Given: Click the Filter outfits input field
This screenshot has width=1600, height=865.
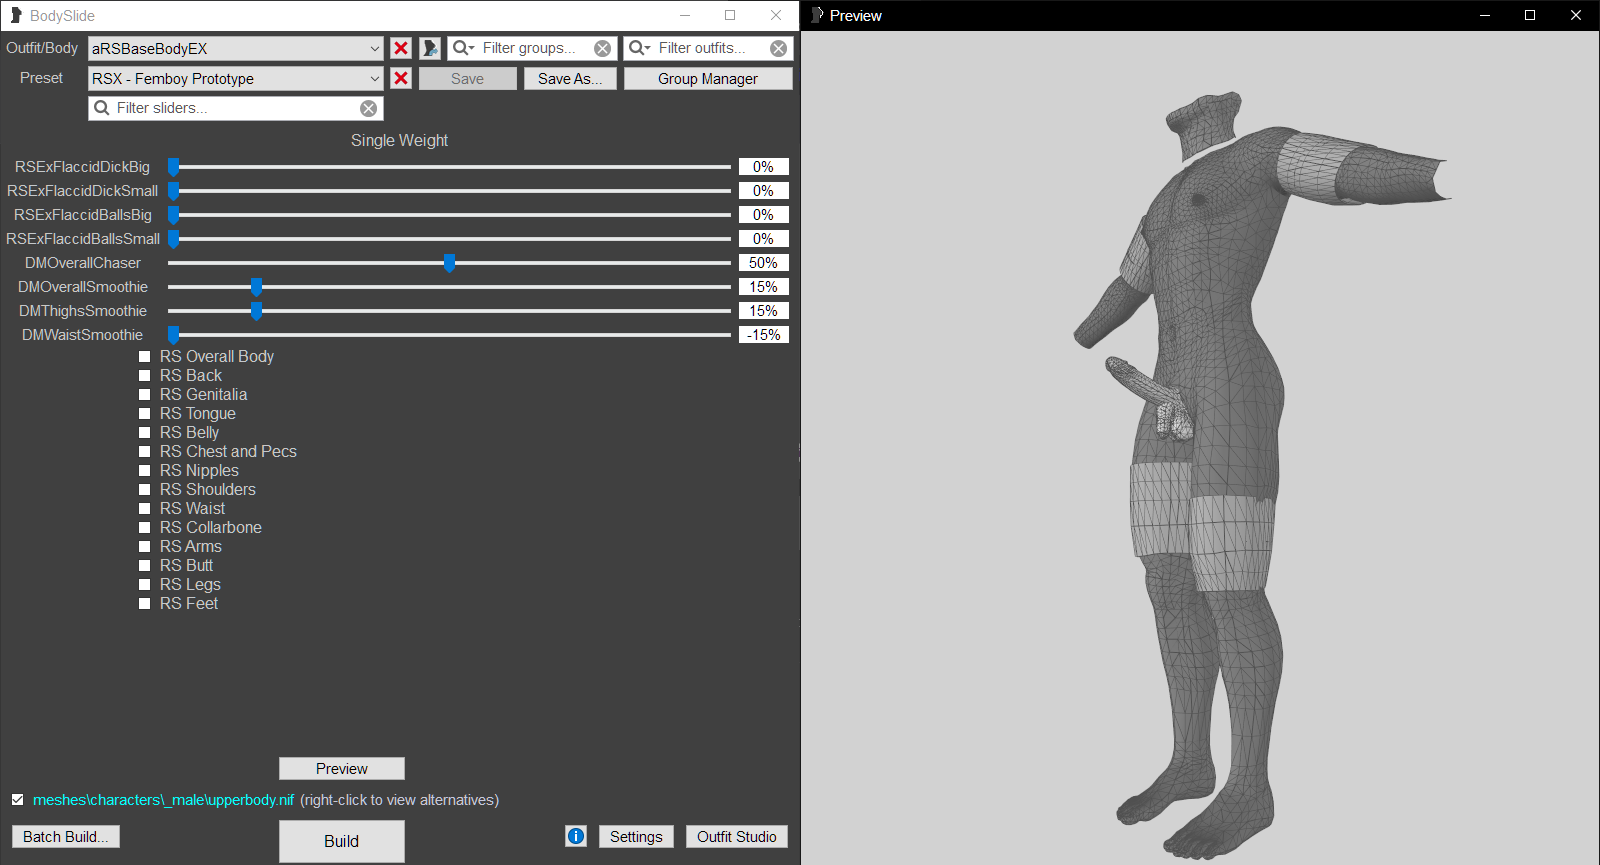Looking at the screenshot, I should (708, 48).
